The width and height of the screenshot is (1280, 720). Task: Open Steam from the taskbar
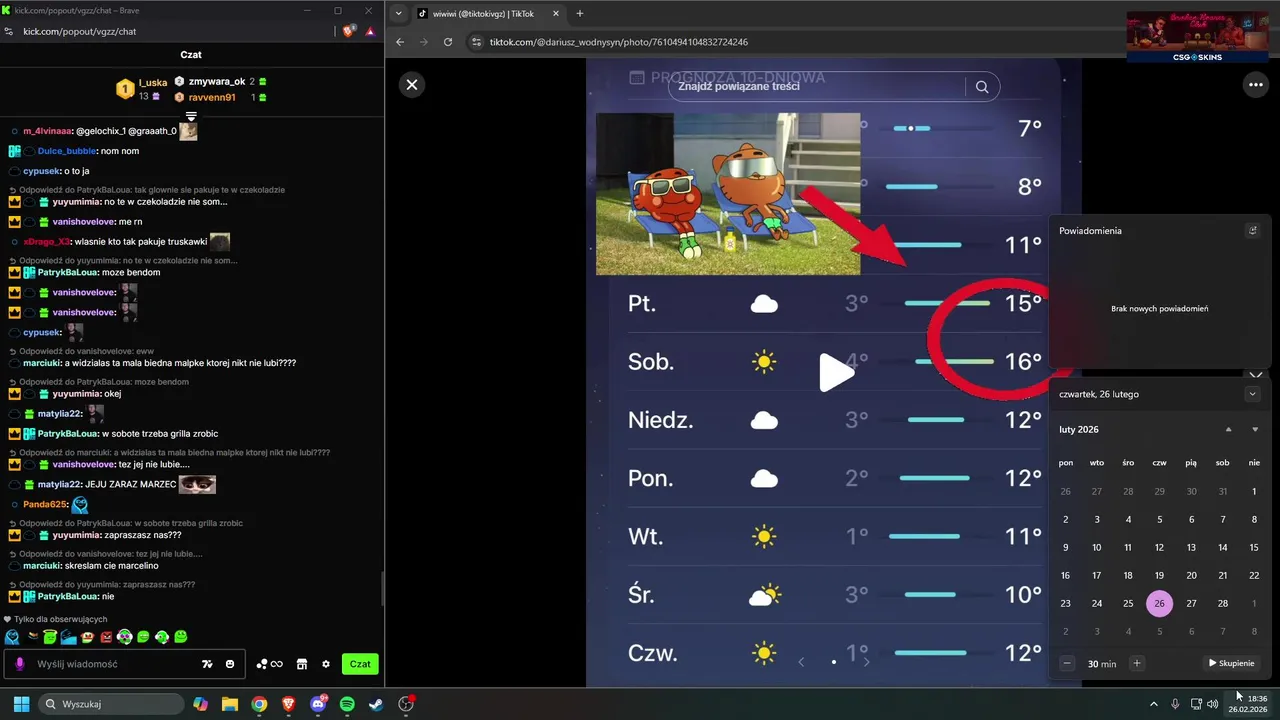coord(376,704)
